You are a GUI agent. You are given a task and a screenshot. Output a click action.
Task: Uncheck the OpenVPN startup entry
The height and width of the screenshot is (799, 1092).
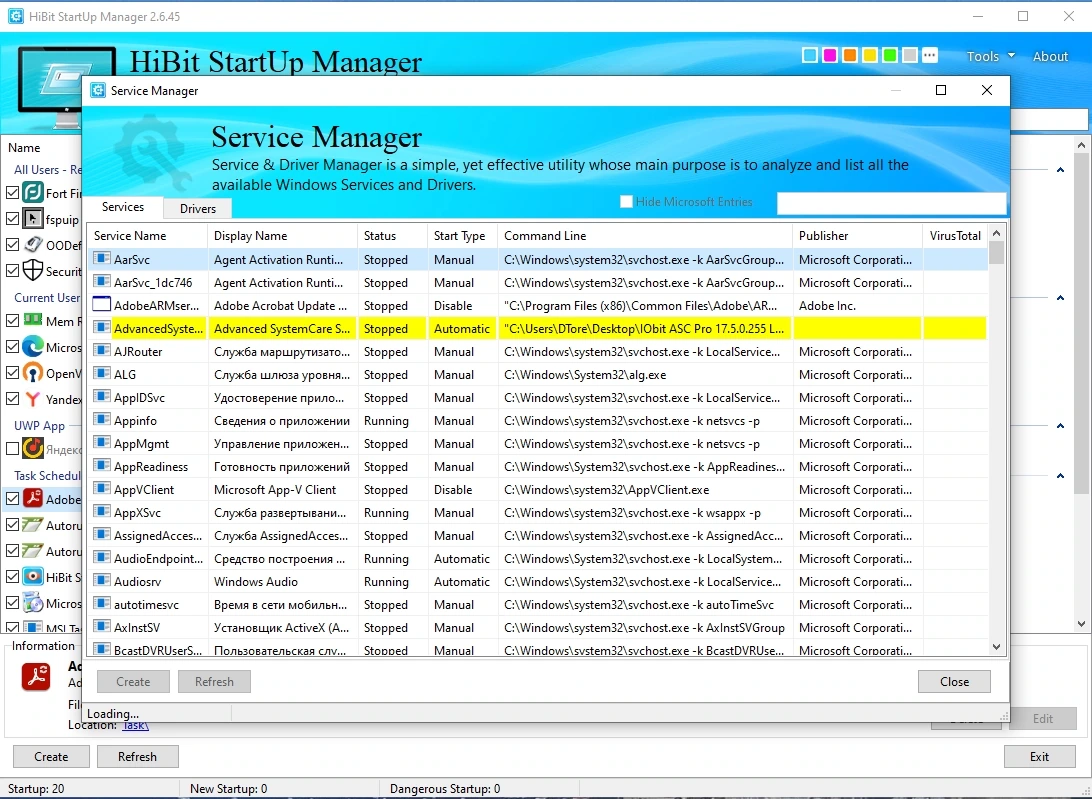(x=13, y=373)
